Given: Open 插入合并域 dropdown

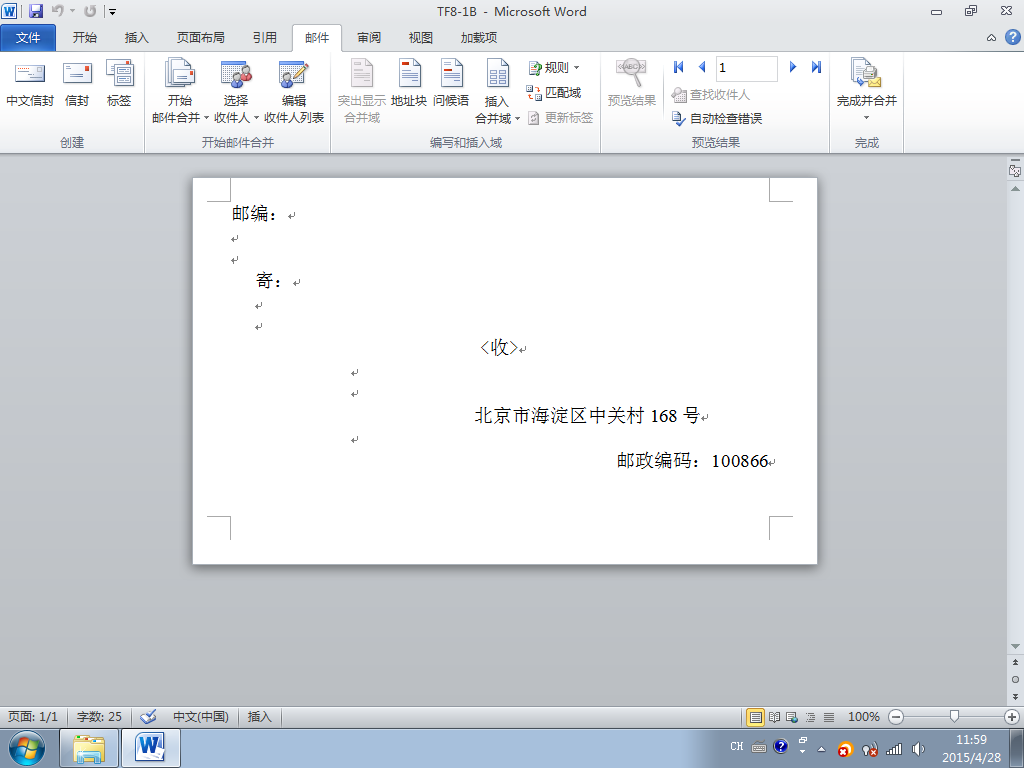Looking at the screenshot, I should click(x=497, y=91).
